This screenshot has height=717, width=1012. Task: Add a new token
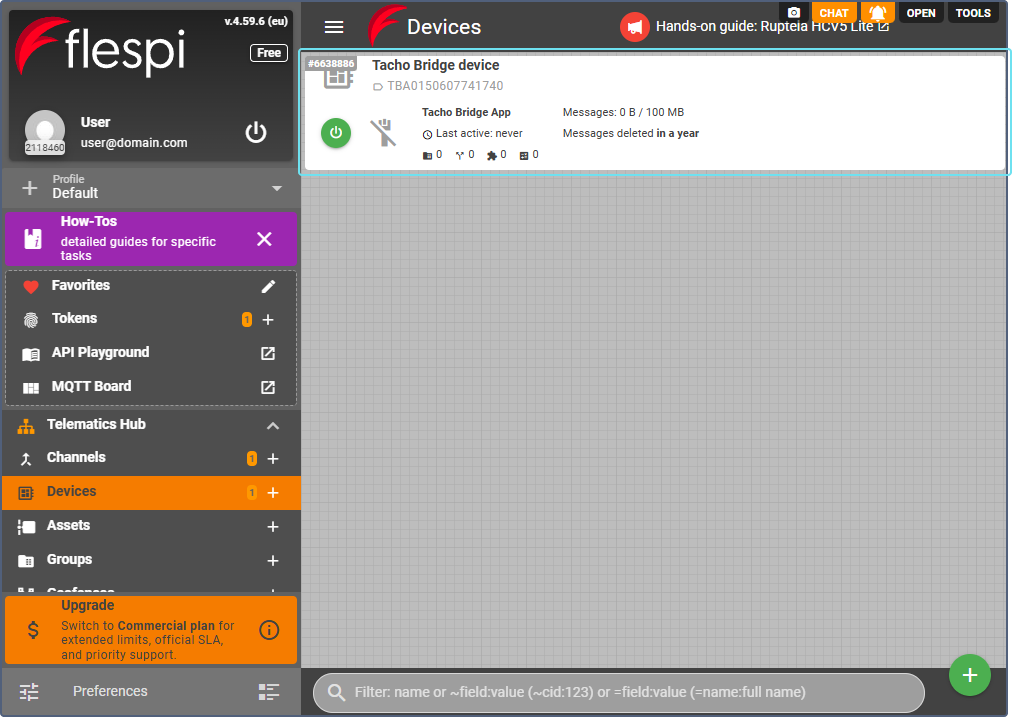pyautogui.click(x=268, y=319)
